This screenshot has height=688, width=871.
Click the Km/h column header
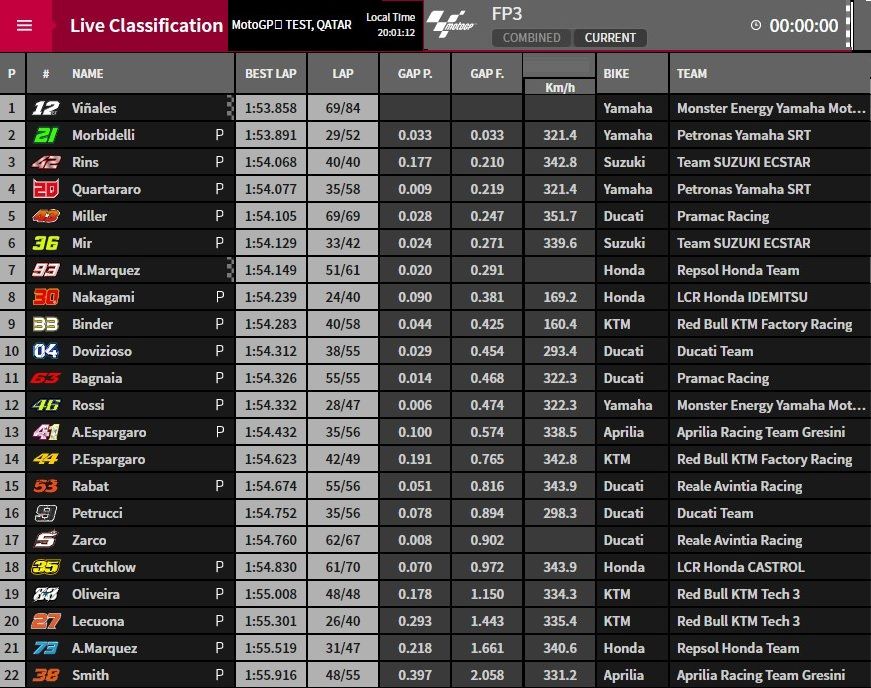click(x=560, y=87)
